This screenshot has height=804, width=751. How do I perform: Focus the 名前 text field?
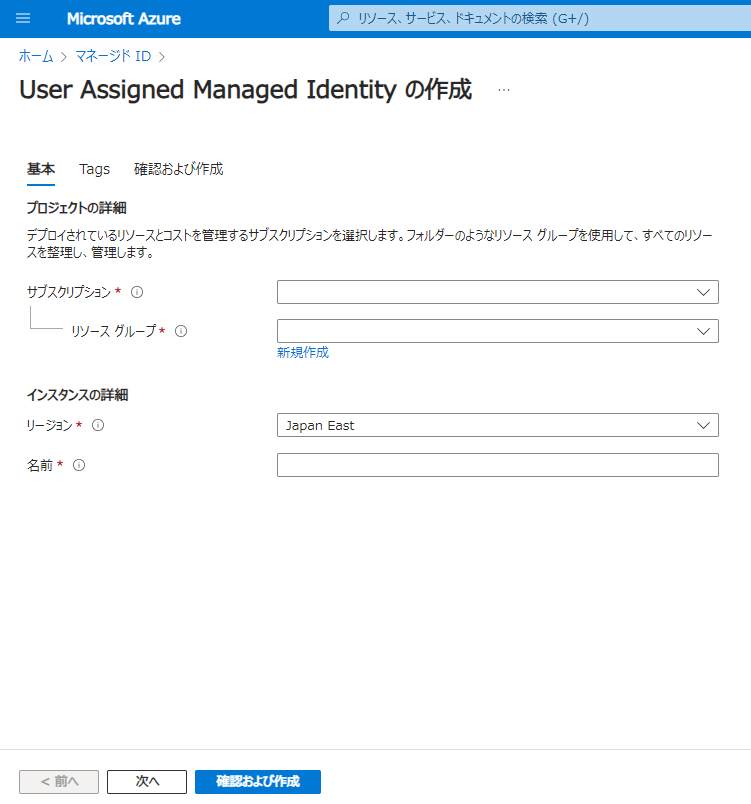click(498, 465)
